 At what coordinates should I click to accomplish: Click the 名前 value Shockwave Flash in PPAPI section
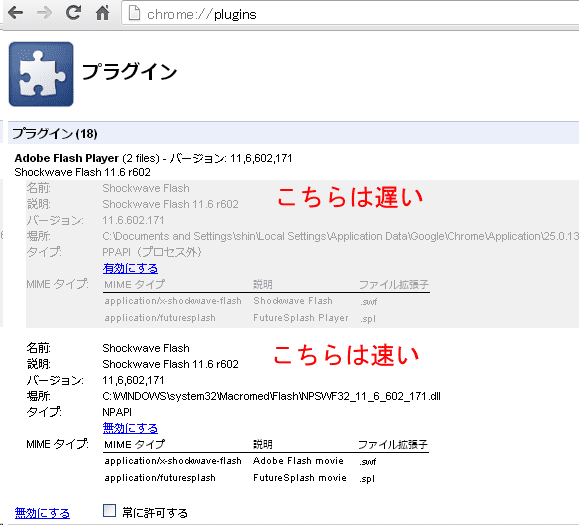[146, 188]
